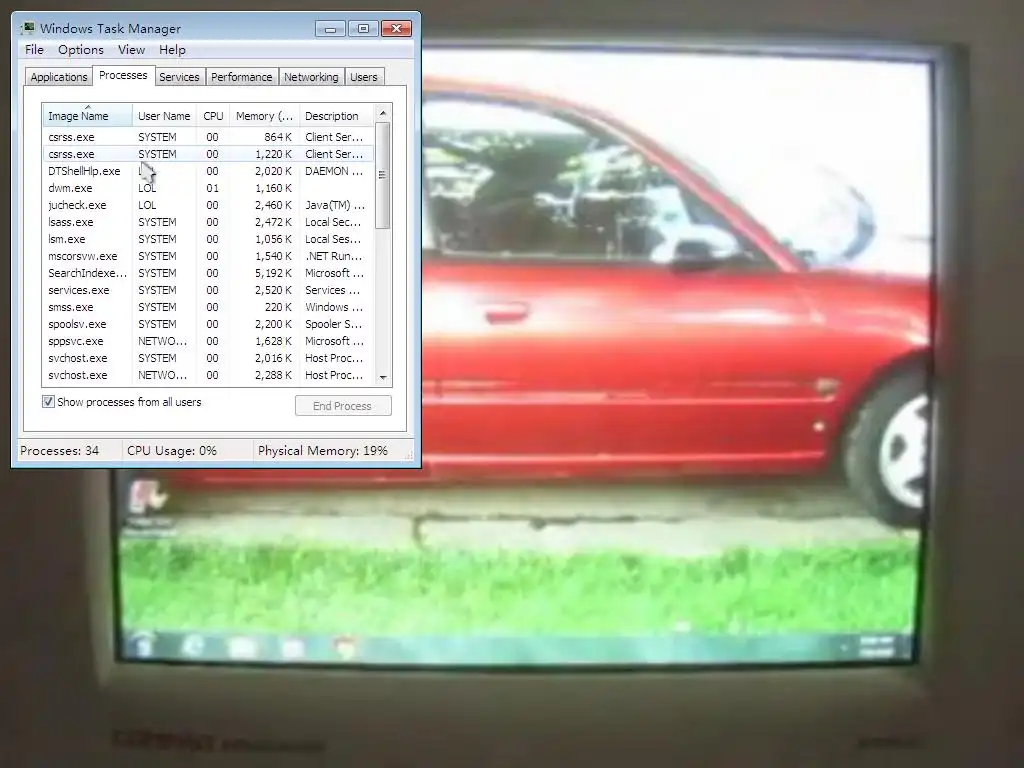Maximize the Task Manager window
The width and height of the screenshot is (1024, 768).
pyautogui.click(x=363, y=29)
